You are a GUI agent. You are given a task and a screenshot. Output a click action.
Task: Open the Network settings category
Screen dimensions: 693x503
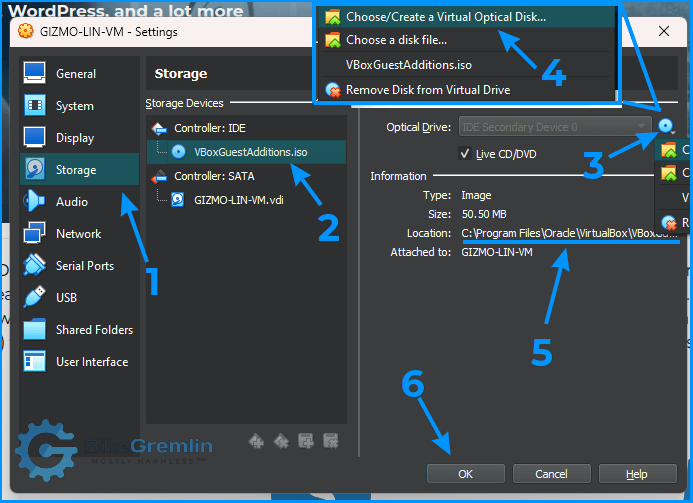pyautogui.click(x=80, y=233)
